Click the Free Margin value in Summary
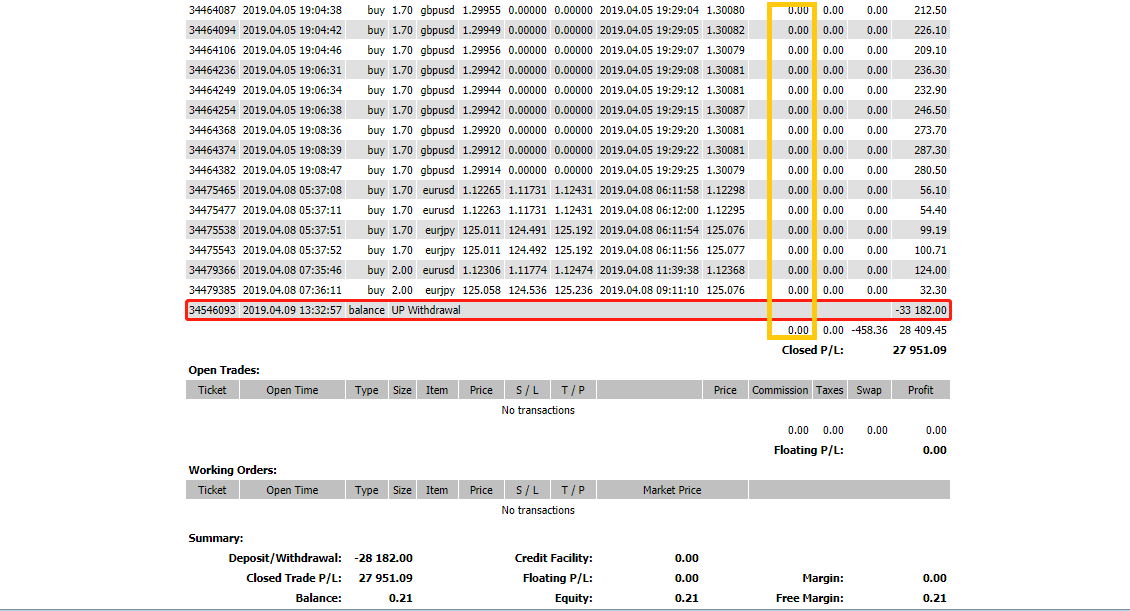1130x611 pixels. point(934,598)
